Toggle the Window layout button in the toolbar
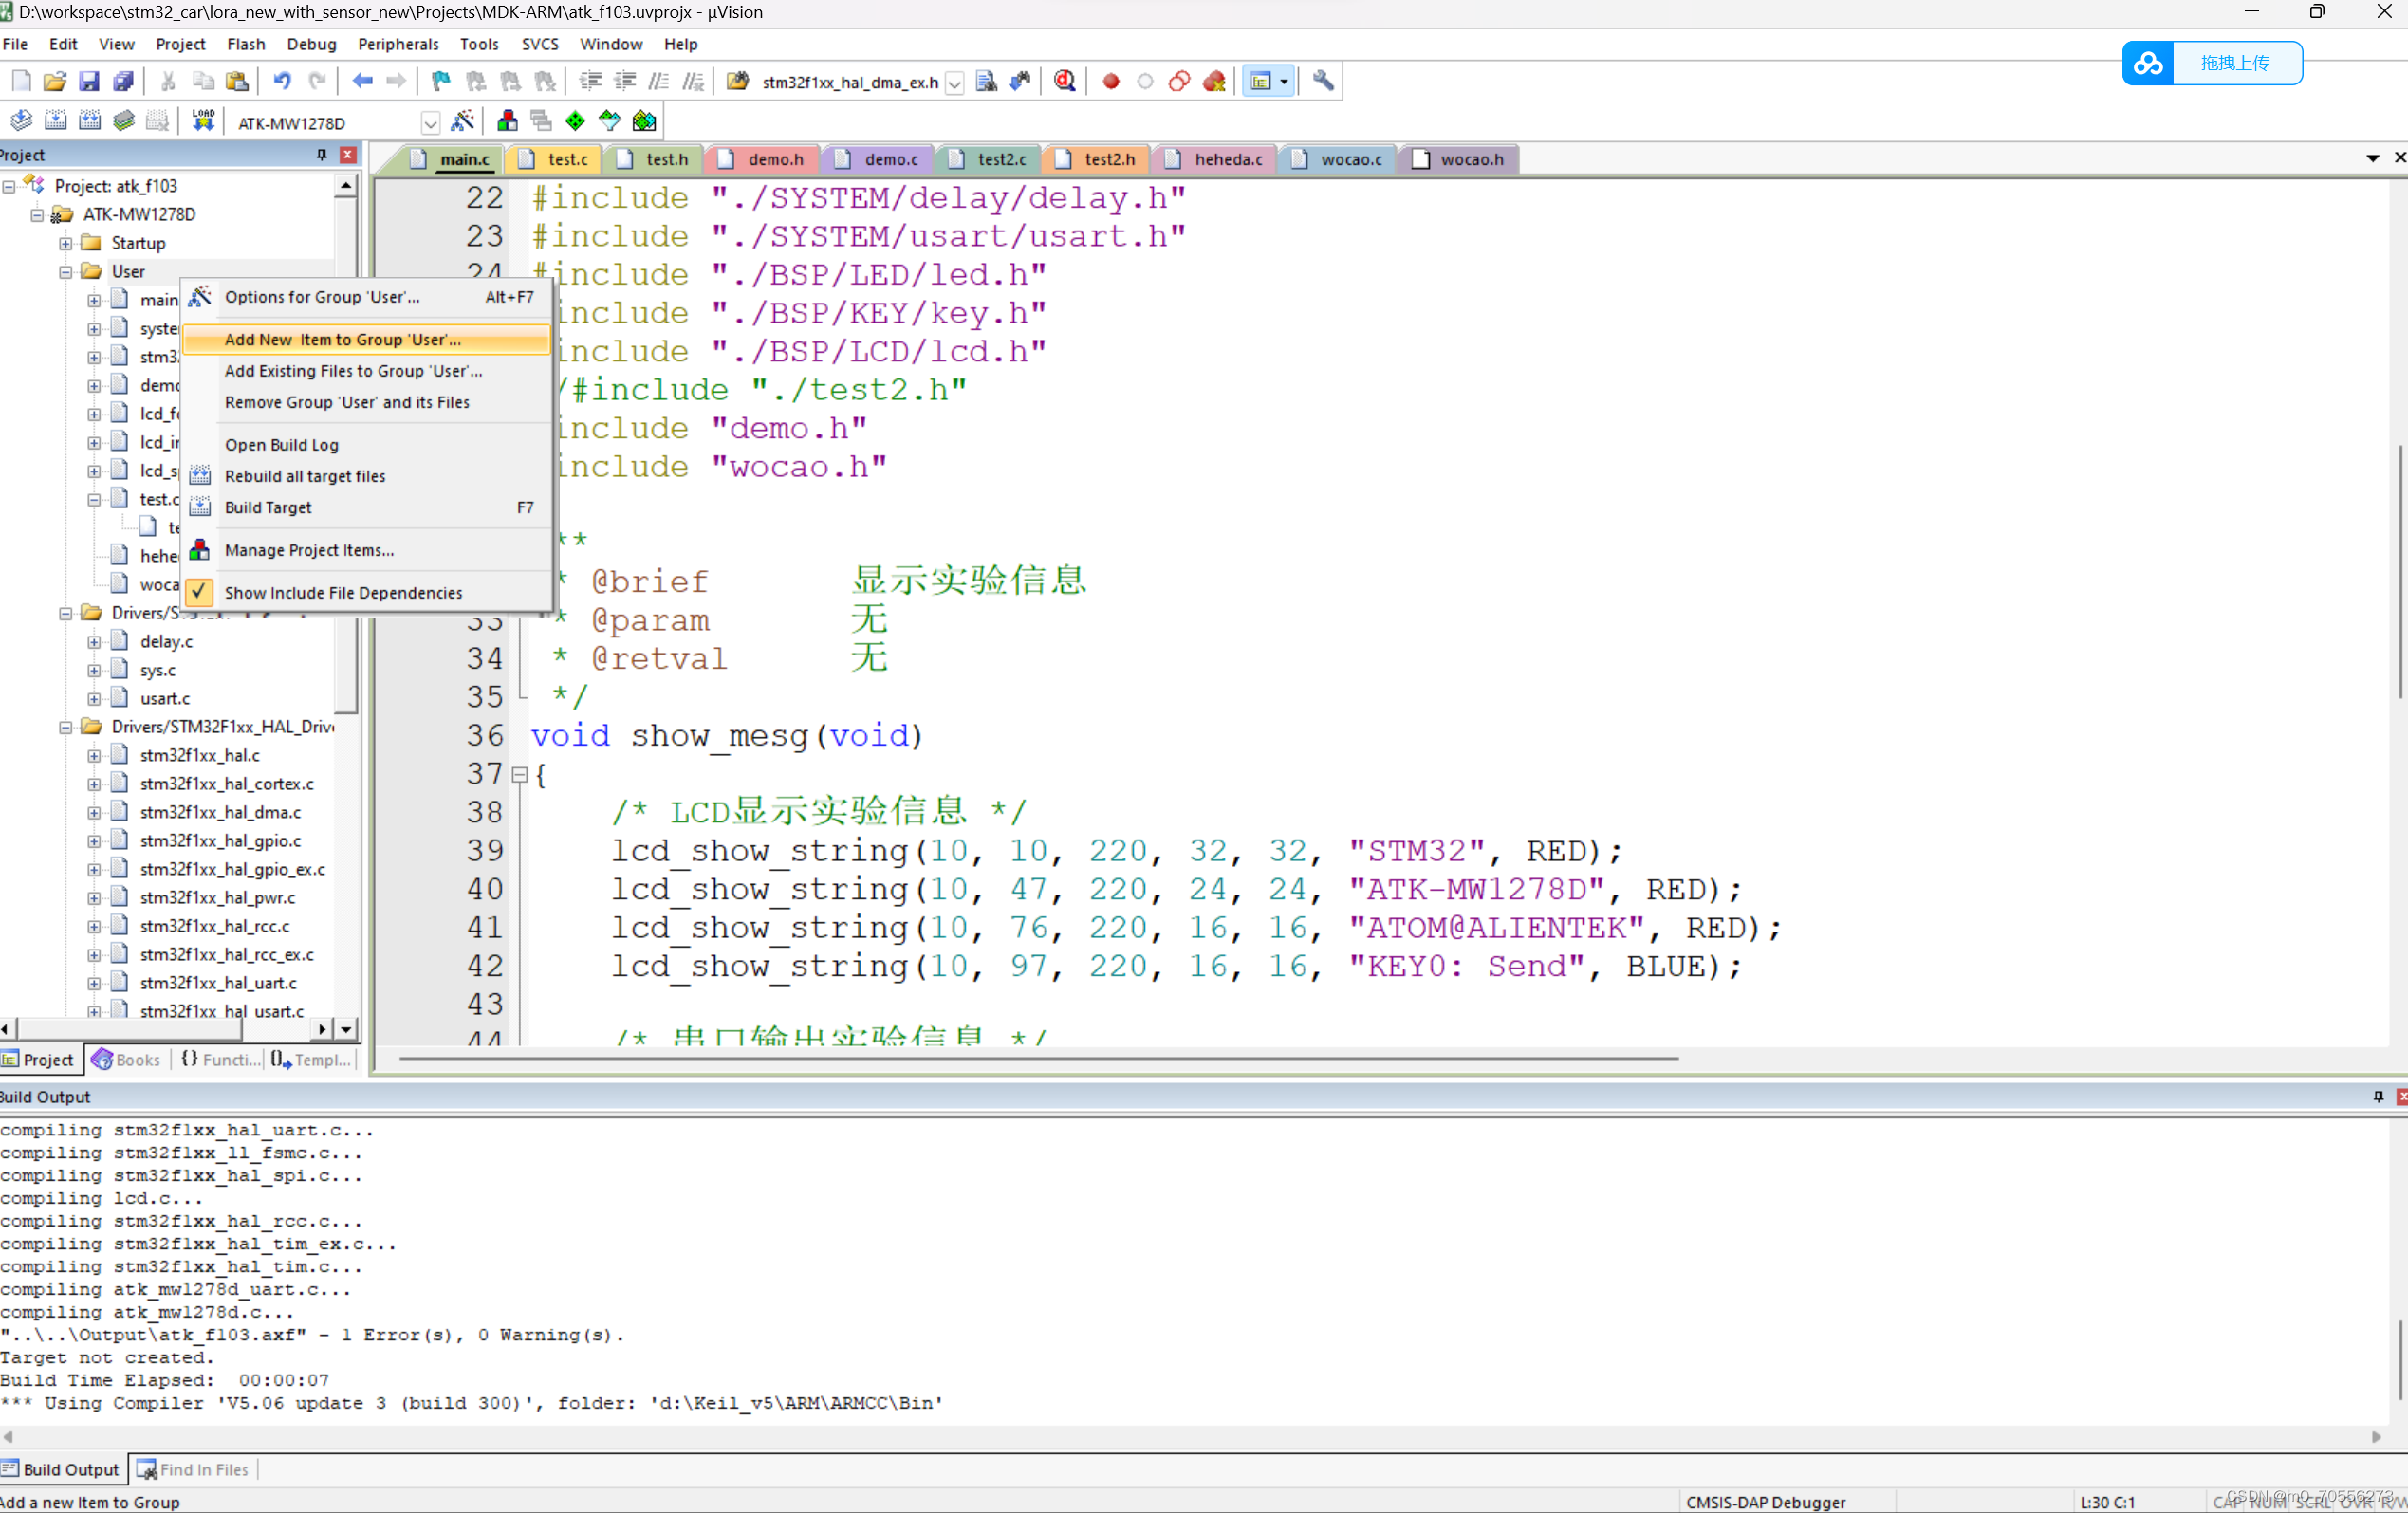This screenshot has height=1513, width=2408. [x=1260, y=82]
